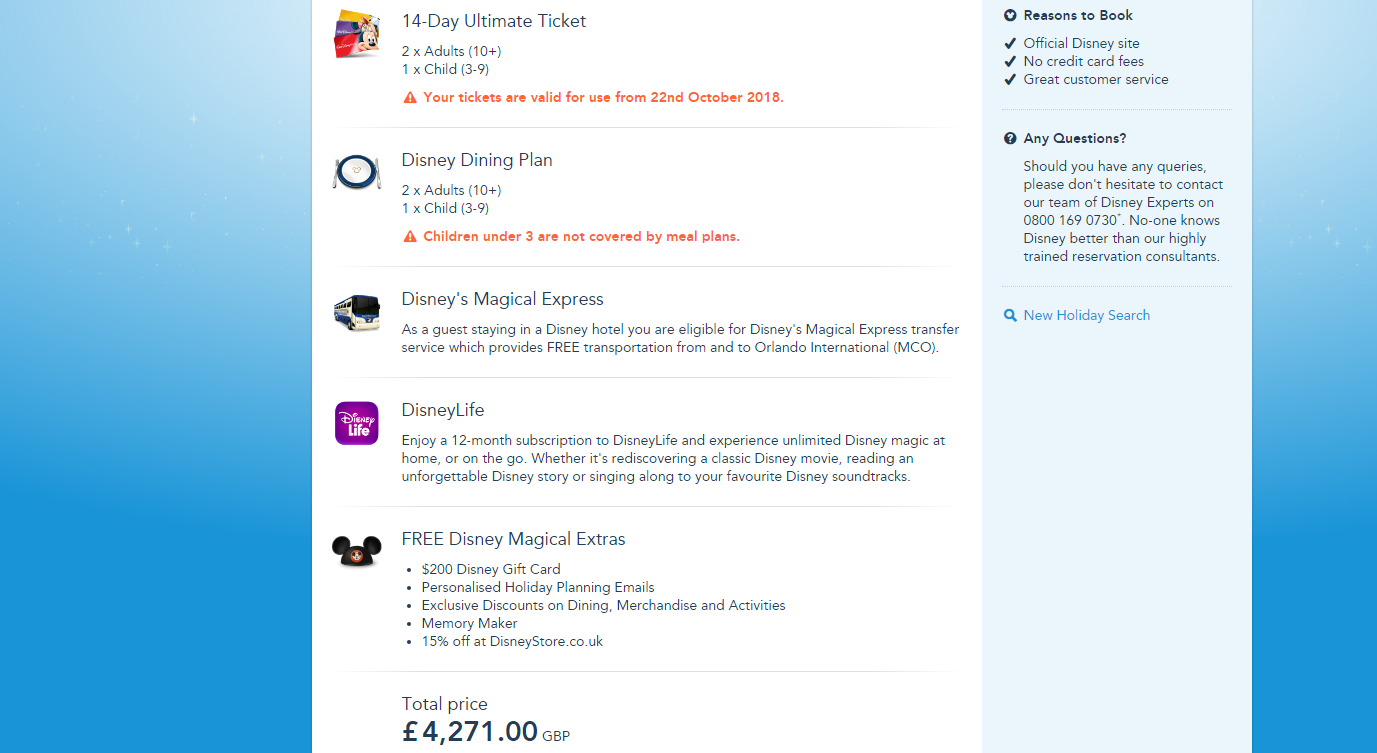The height and width of the screenshot is (753, 1377).
Task: Click the Mickey ears hat icon
Action: click(x=356, y=551)
